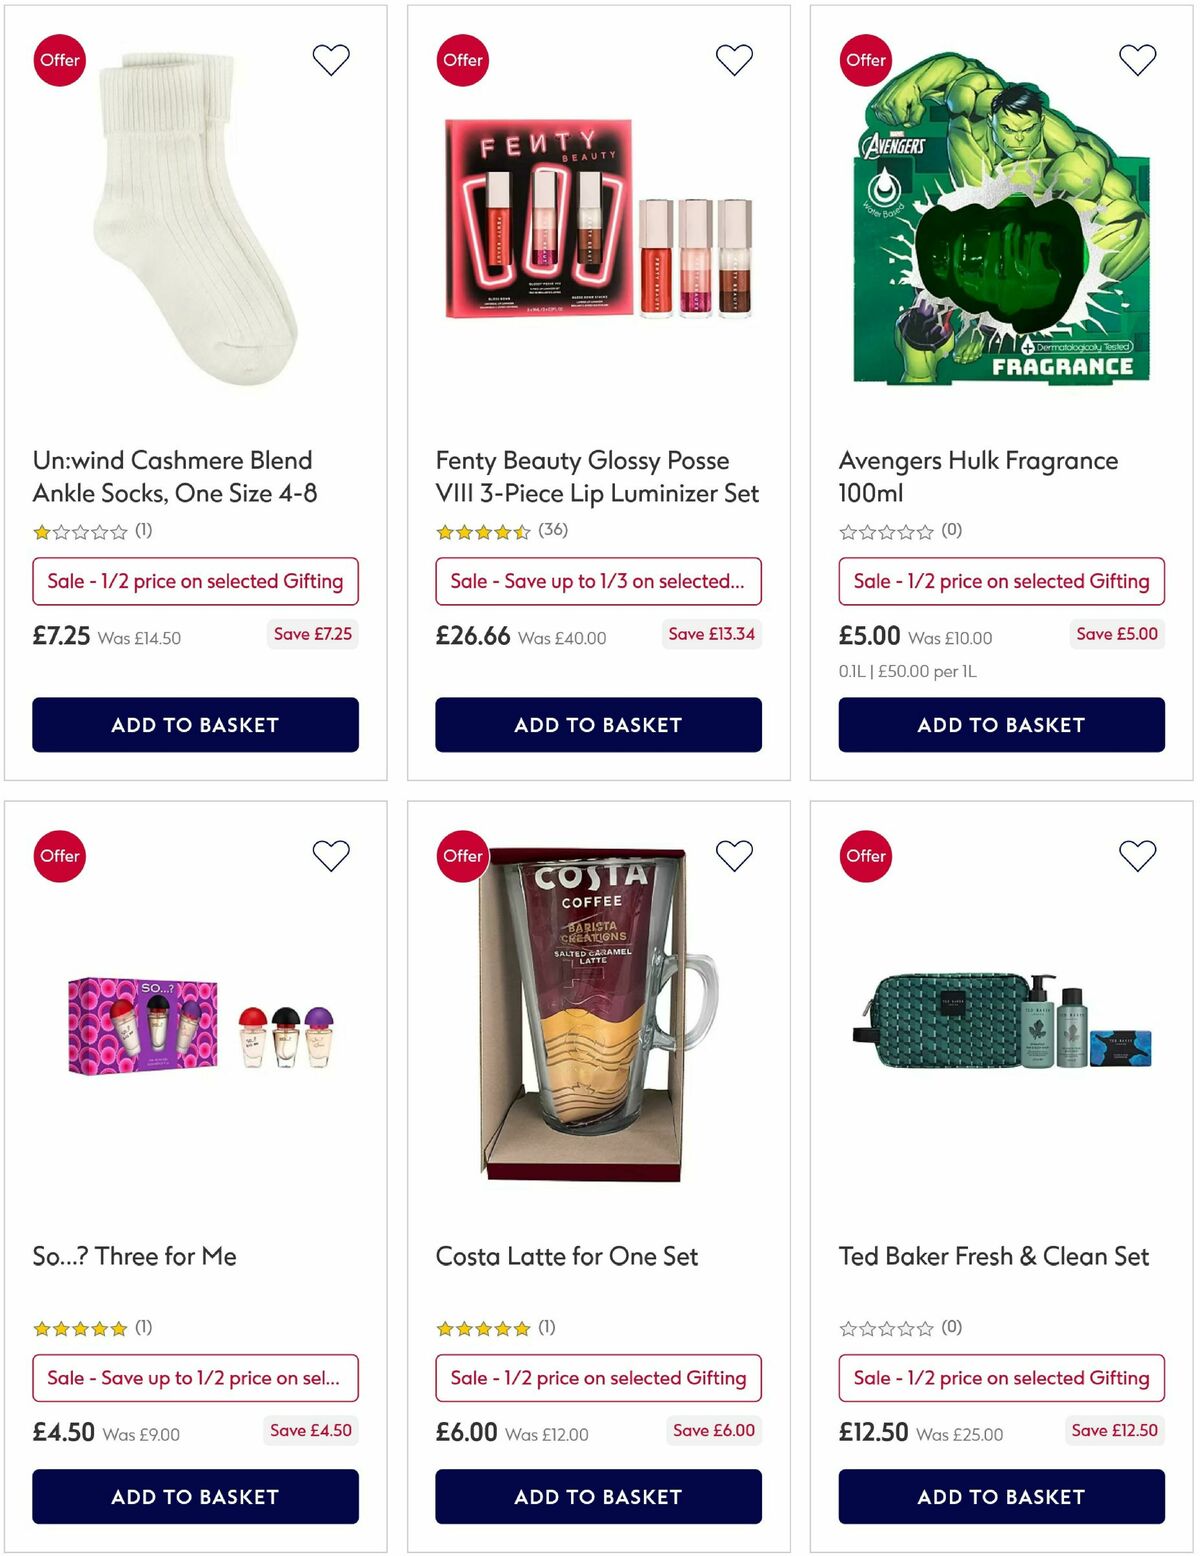The height and width of the screenshot is (1556, 1200).
Task: Click the wishlist heart on the Avengers Hulk Fragrance
Action: (x=1136, y=60)
